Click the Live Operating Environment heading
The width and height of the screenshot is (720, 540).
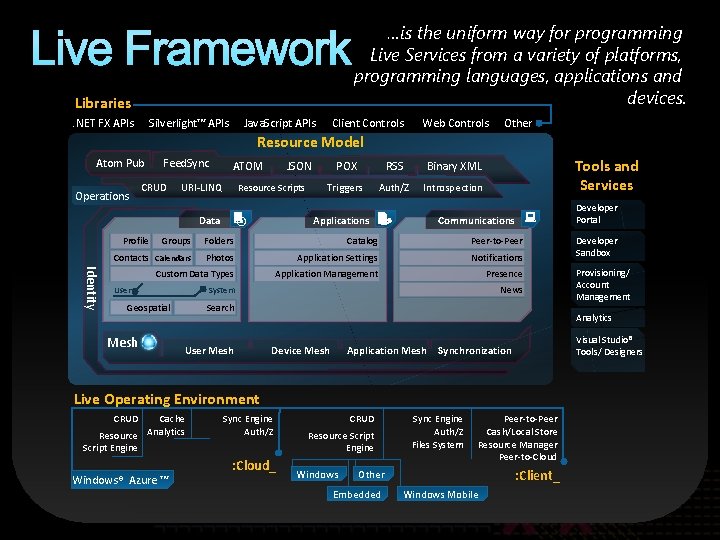(x=166, y=399)
